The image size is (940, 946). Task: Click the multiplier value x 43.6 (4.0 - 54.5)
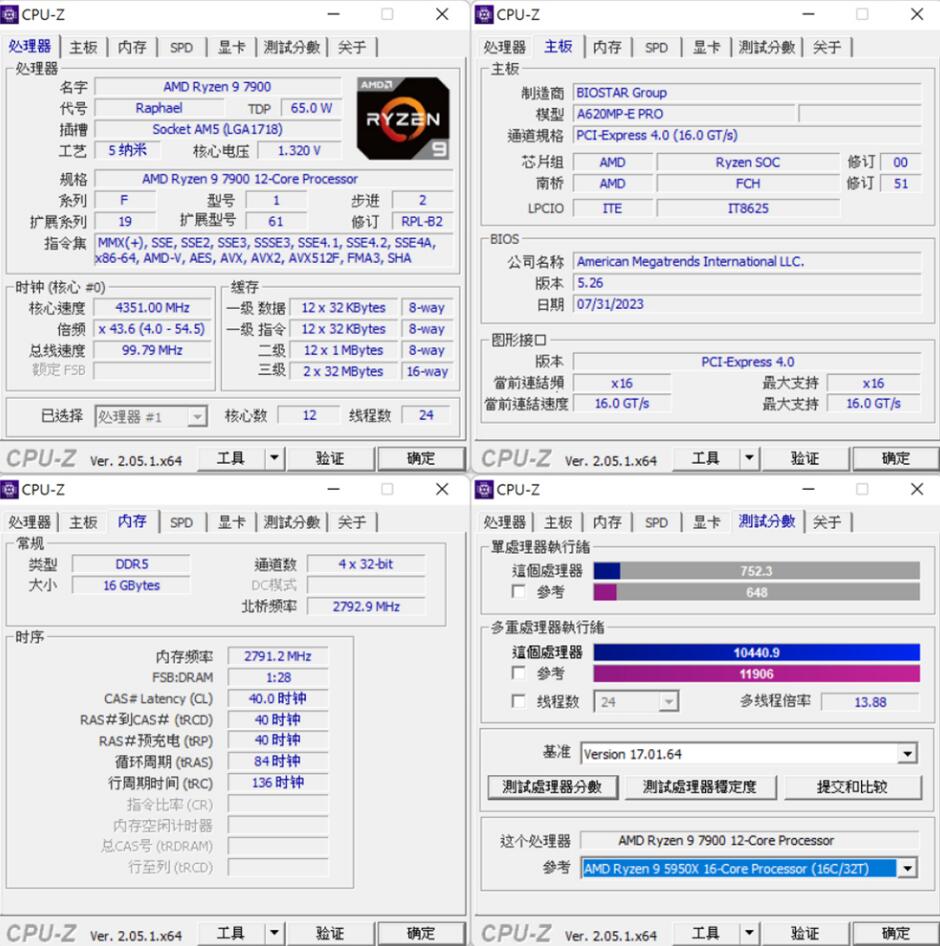pyautogui.click(x=153, y=329)
